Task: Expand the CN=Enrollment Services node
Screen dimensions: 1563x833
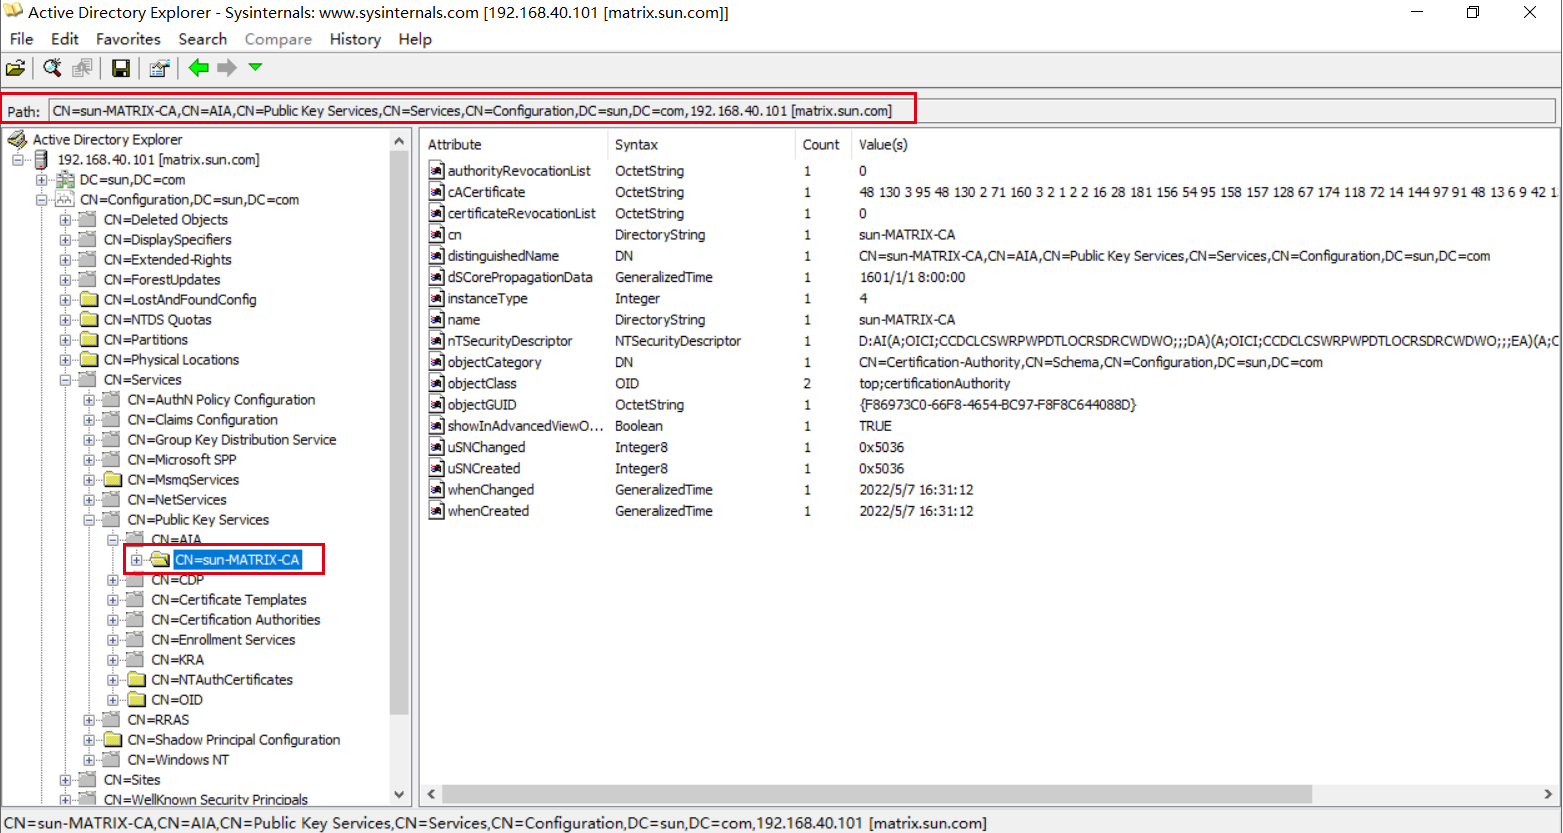Action: [x=113, y=640]
